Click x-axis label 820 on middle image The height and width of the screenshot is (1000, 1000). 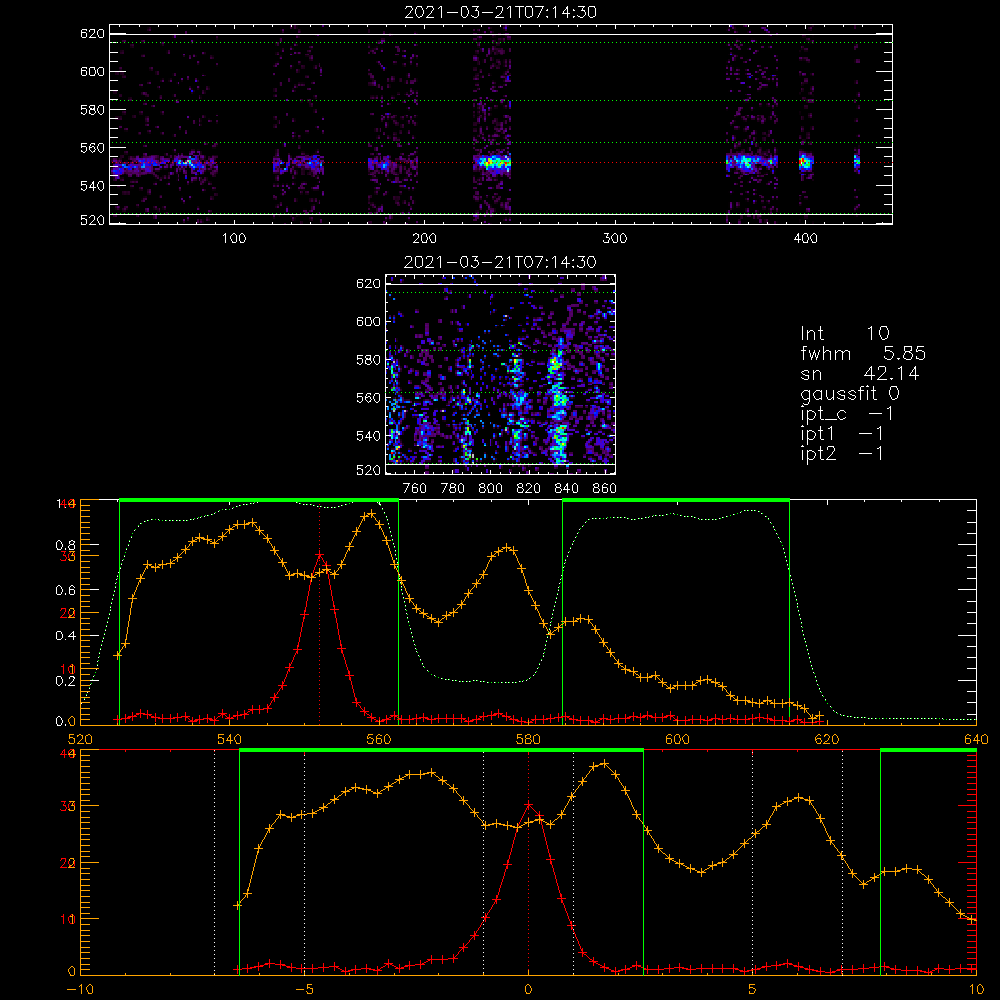(529, 489)
